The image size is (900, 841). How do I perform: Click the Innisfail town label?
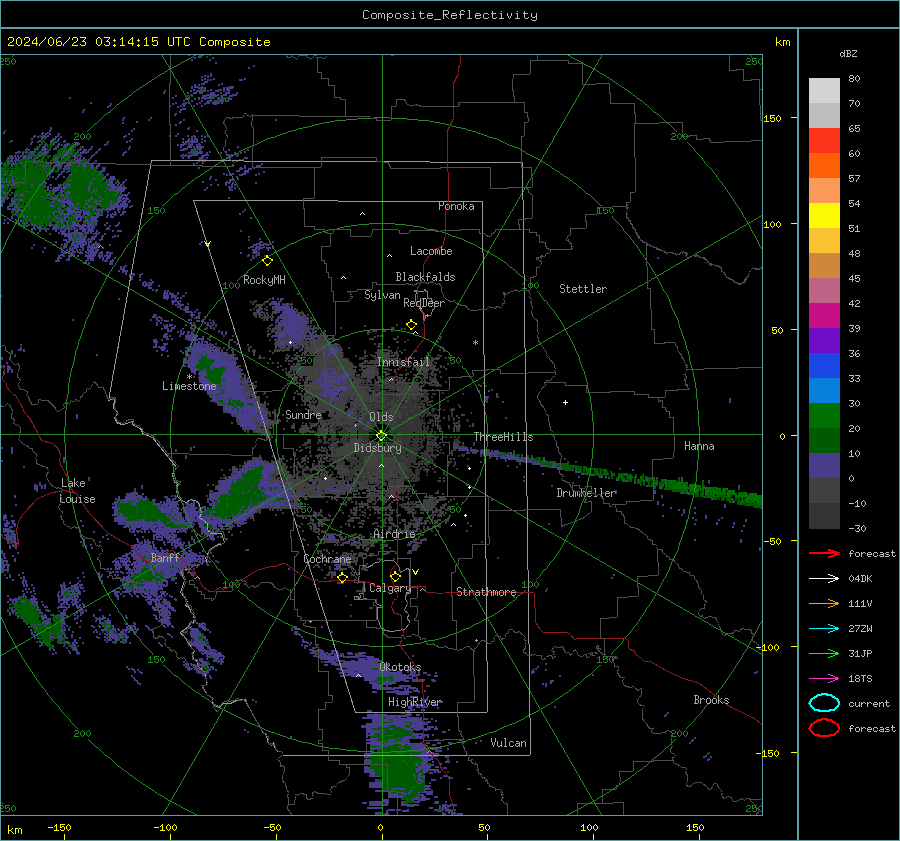(x=403, y=362)
